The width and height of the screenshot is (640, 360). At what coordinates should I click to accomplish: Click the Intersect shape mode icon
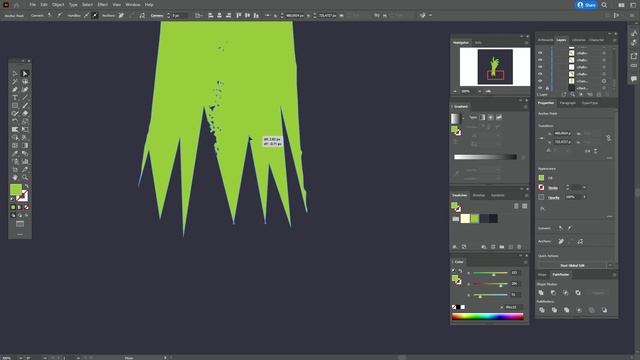(x=566, y=293)
